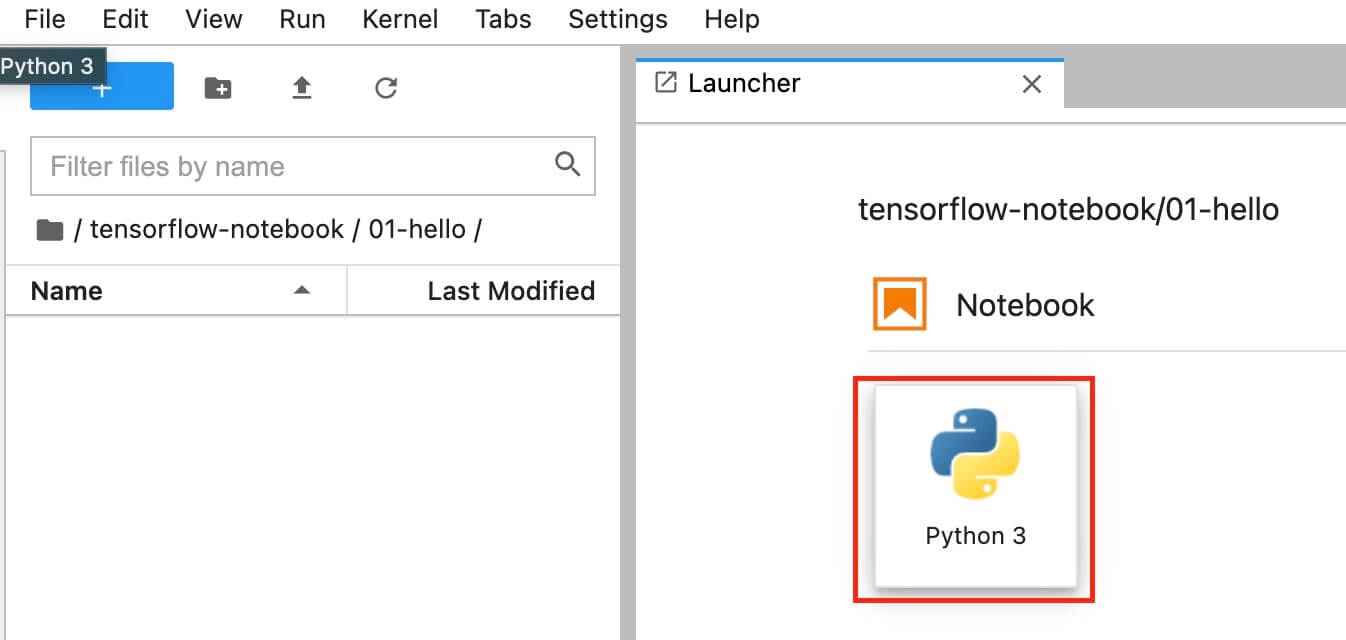Click the Notebook section heading text
Image resolution: width=1346 pixels, height=640 pixels.
pos(1025,305)
